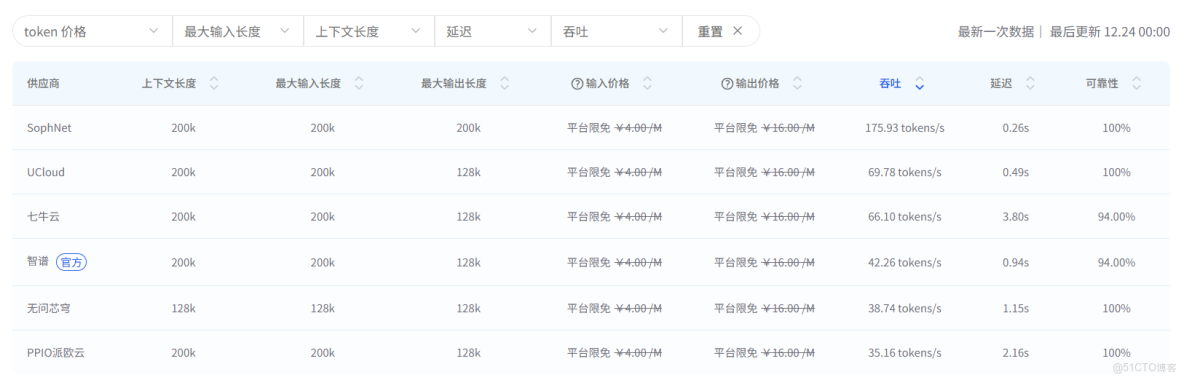Click the 吞吐 header label
The image size is (1184, 380).
click(x=890, y=84)
